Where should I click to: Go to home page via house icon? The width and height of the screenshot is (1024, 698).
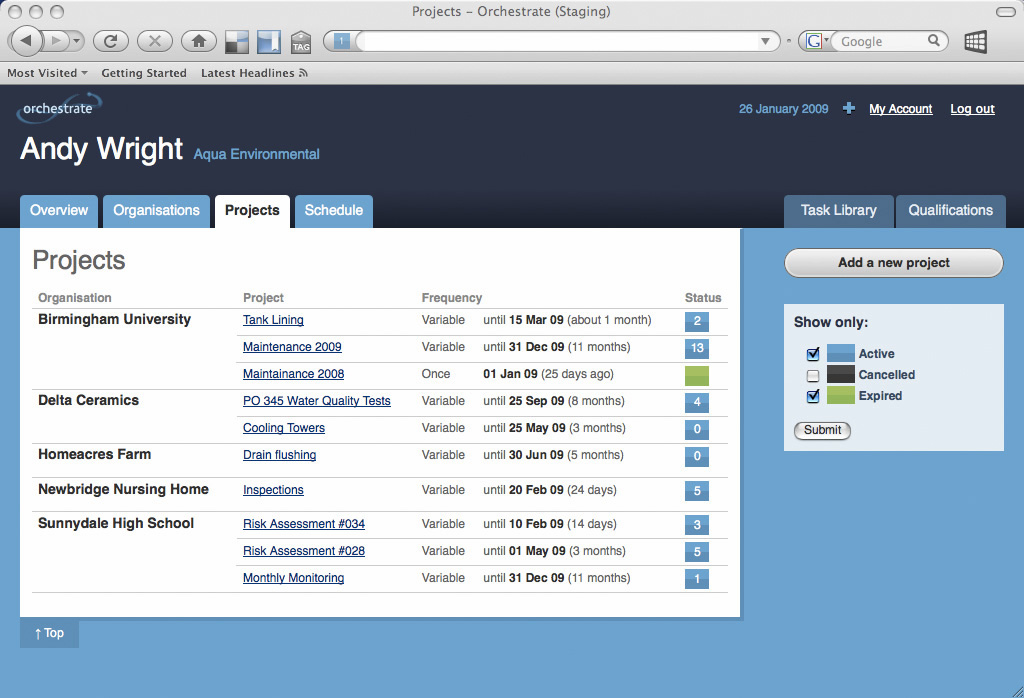pyautogui.click(x=199, y=41)
